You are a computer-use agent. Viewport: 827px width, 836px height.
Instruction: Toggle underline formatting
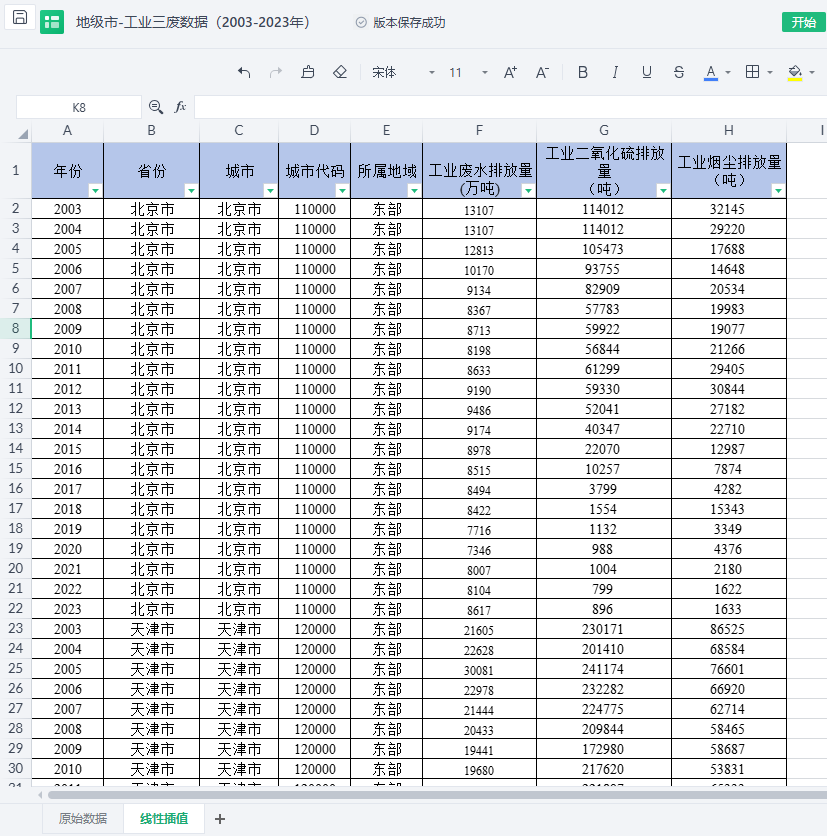[647, 72]
